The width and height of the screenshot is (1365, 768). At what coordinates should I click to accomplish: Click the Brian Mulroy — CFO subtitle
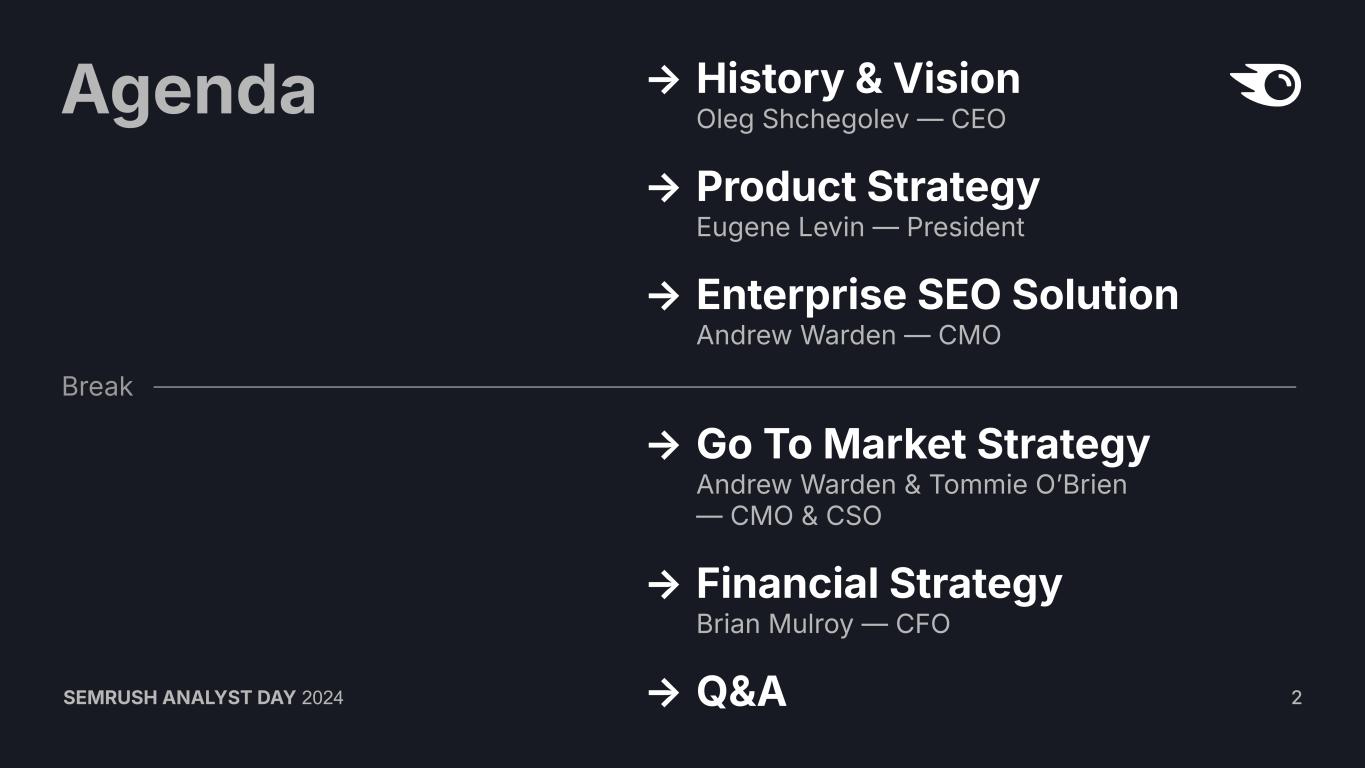[823, 624]
